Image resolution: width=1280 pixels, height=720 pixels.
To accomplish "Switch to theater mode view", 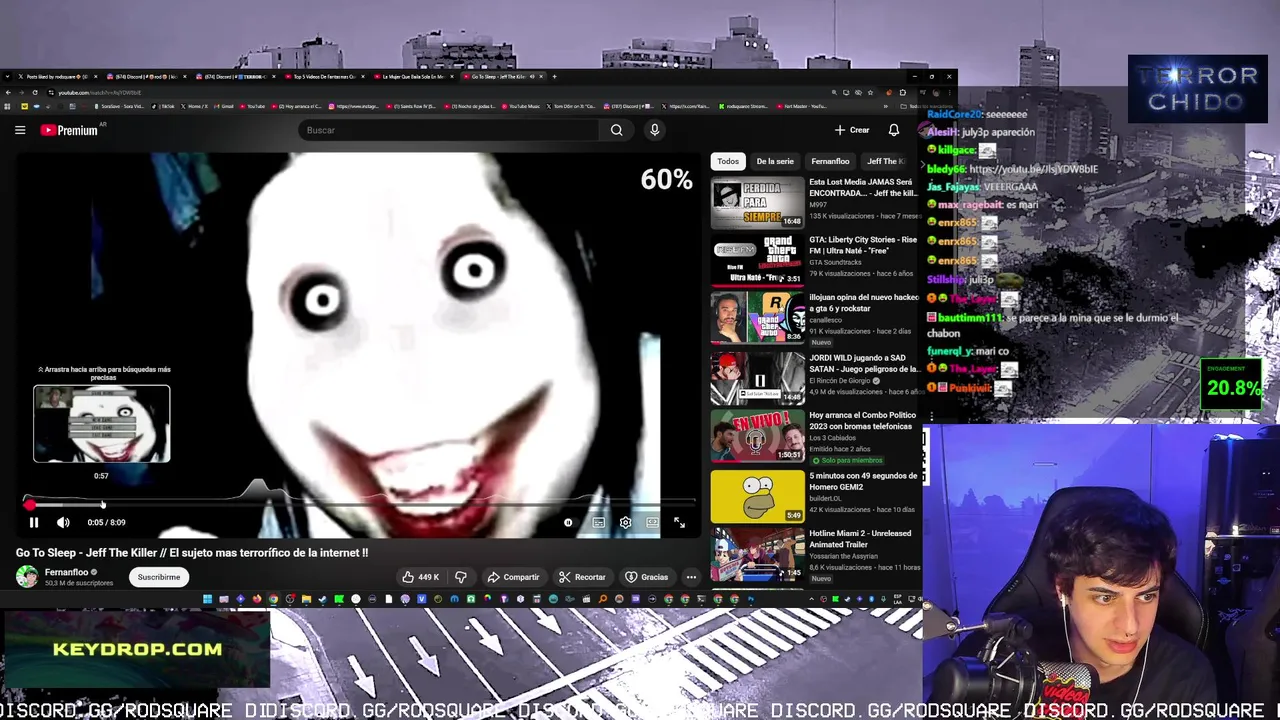I will click(x=652, y=522).
